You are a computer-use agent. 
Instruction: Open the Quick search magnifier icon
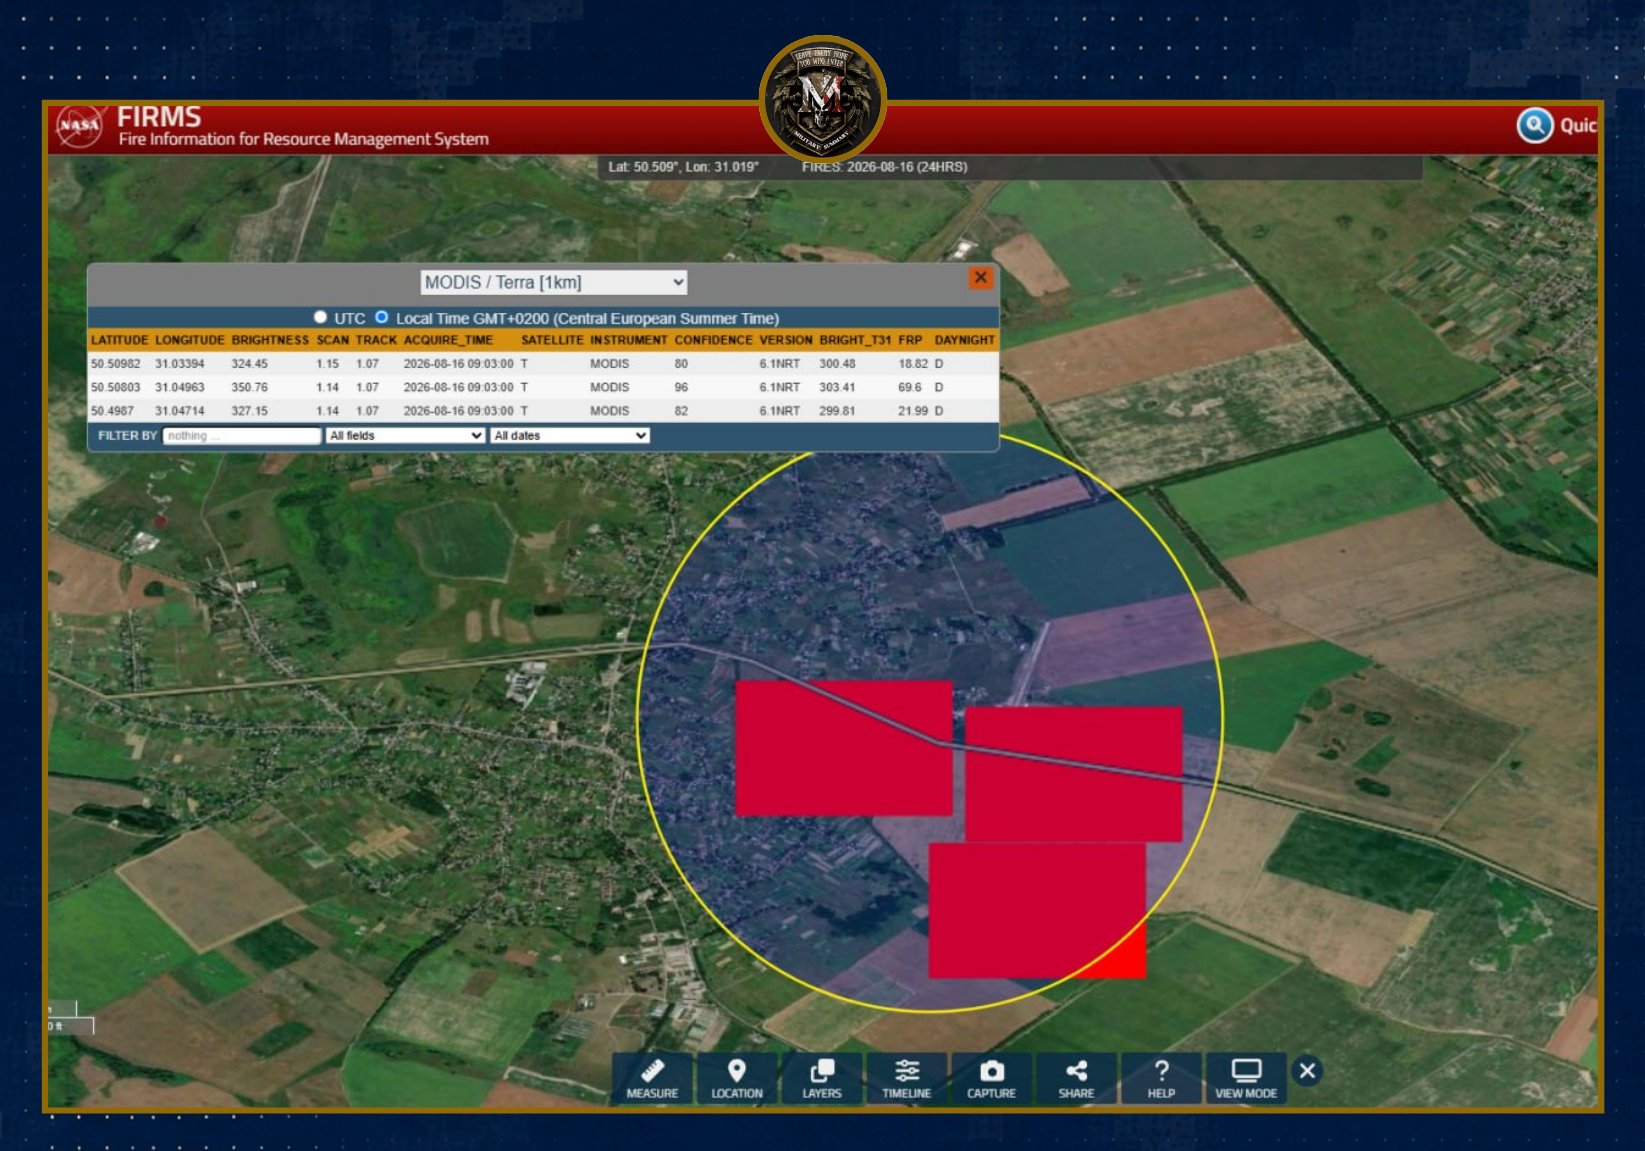click(x=1535, y=126)
